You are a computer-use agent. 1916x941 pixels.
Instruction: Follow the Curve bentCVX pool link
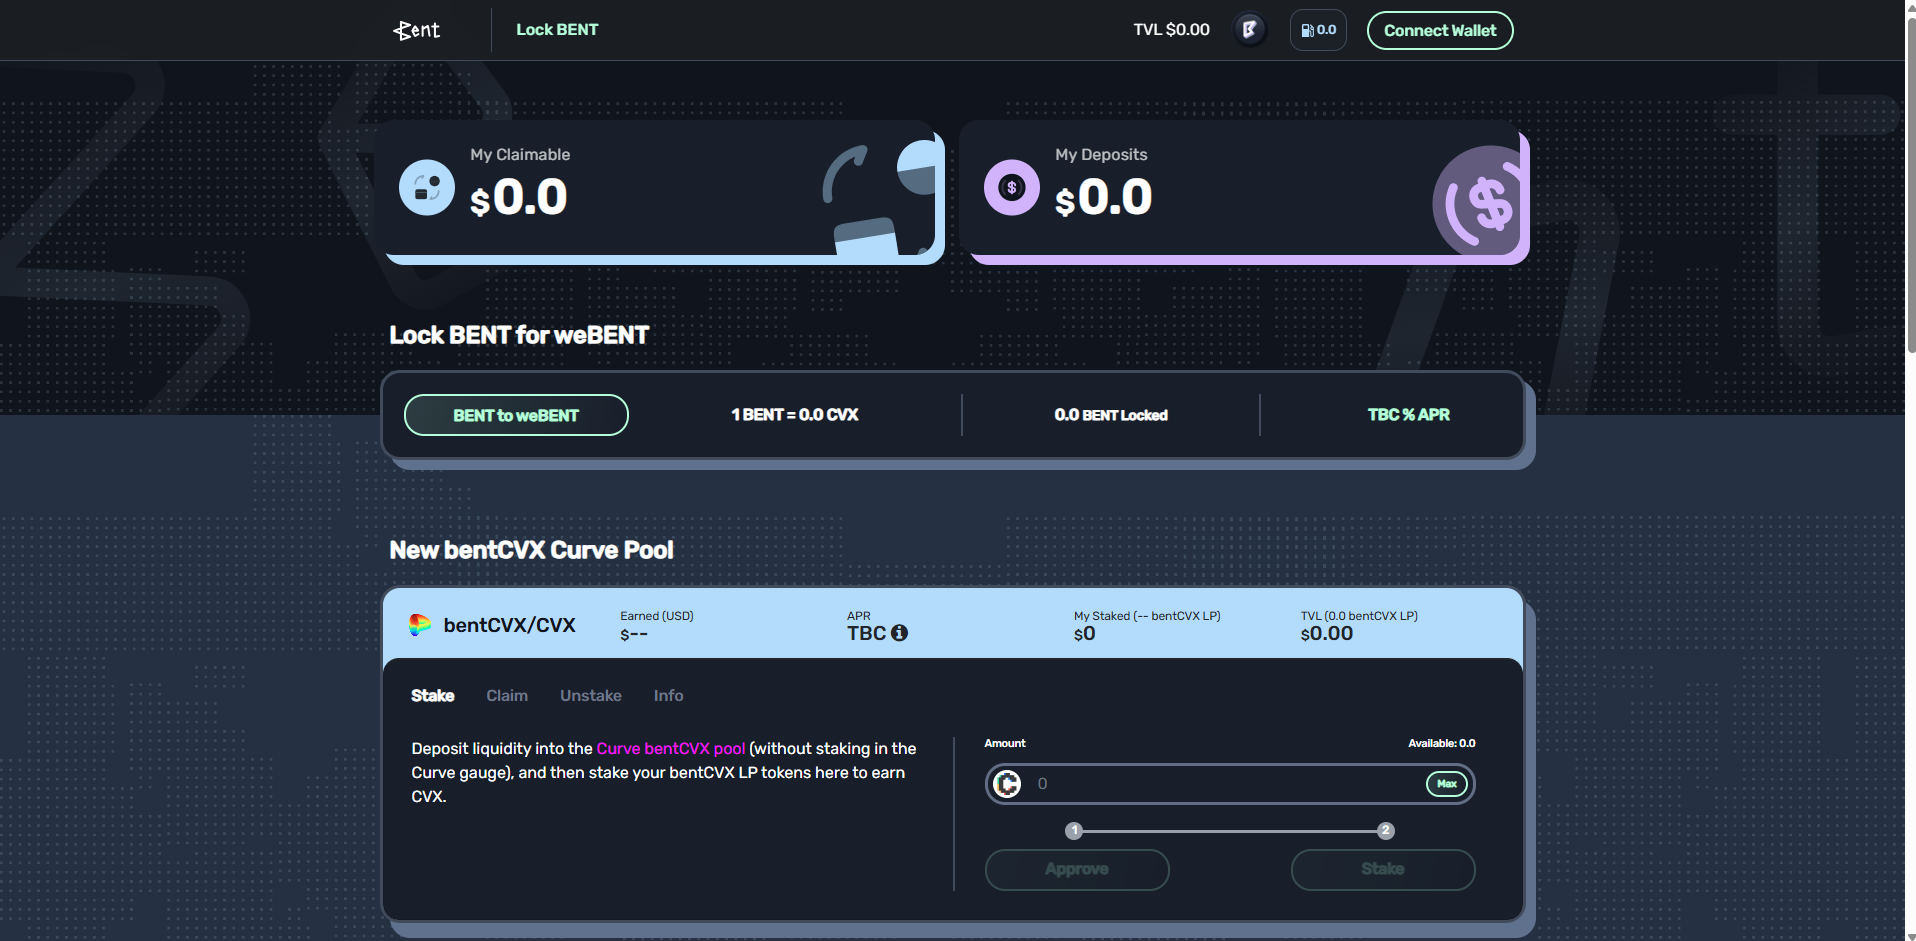coord(671,749)
